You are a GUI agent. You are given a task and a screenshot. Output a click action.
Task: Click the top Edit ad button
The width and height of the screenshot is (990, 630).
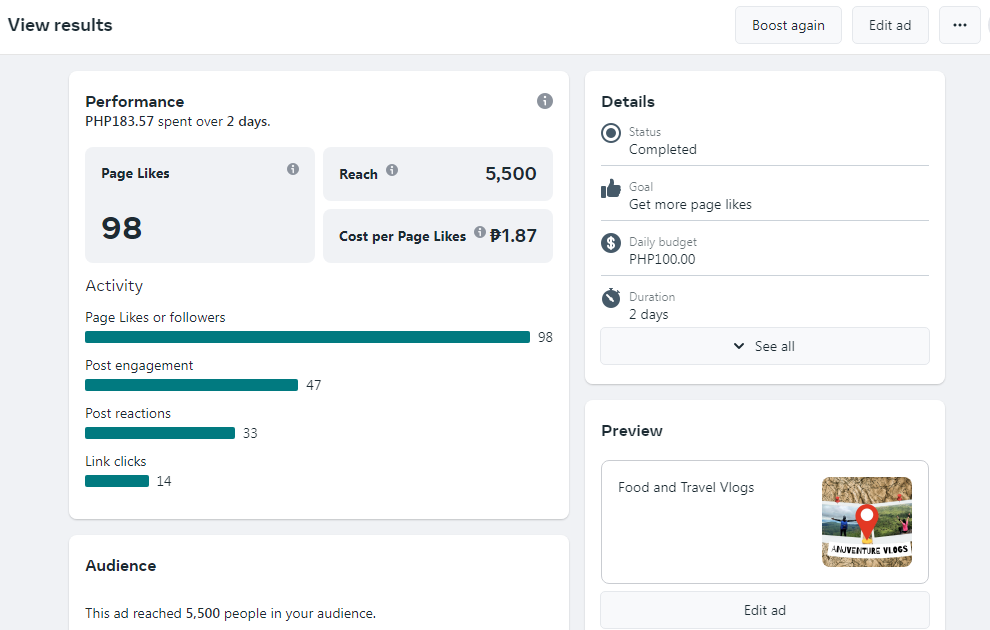(x=890, y=25)
